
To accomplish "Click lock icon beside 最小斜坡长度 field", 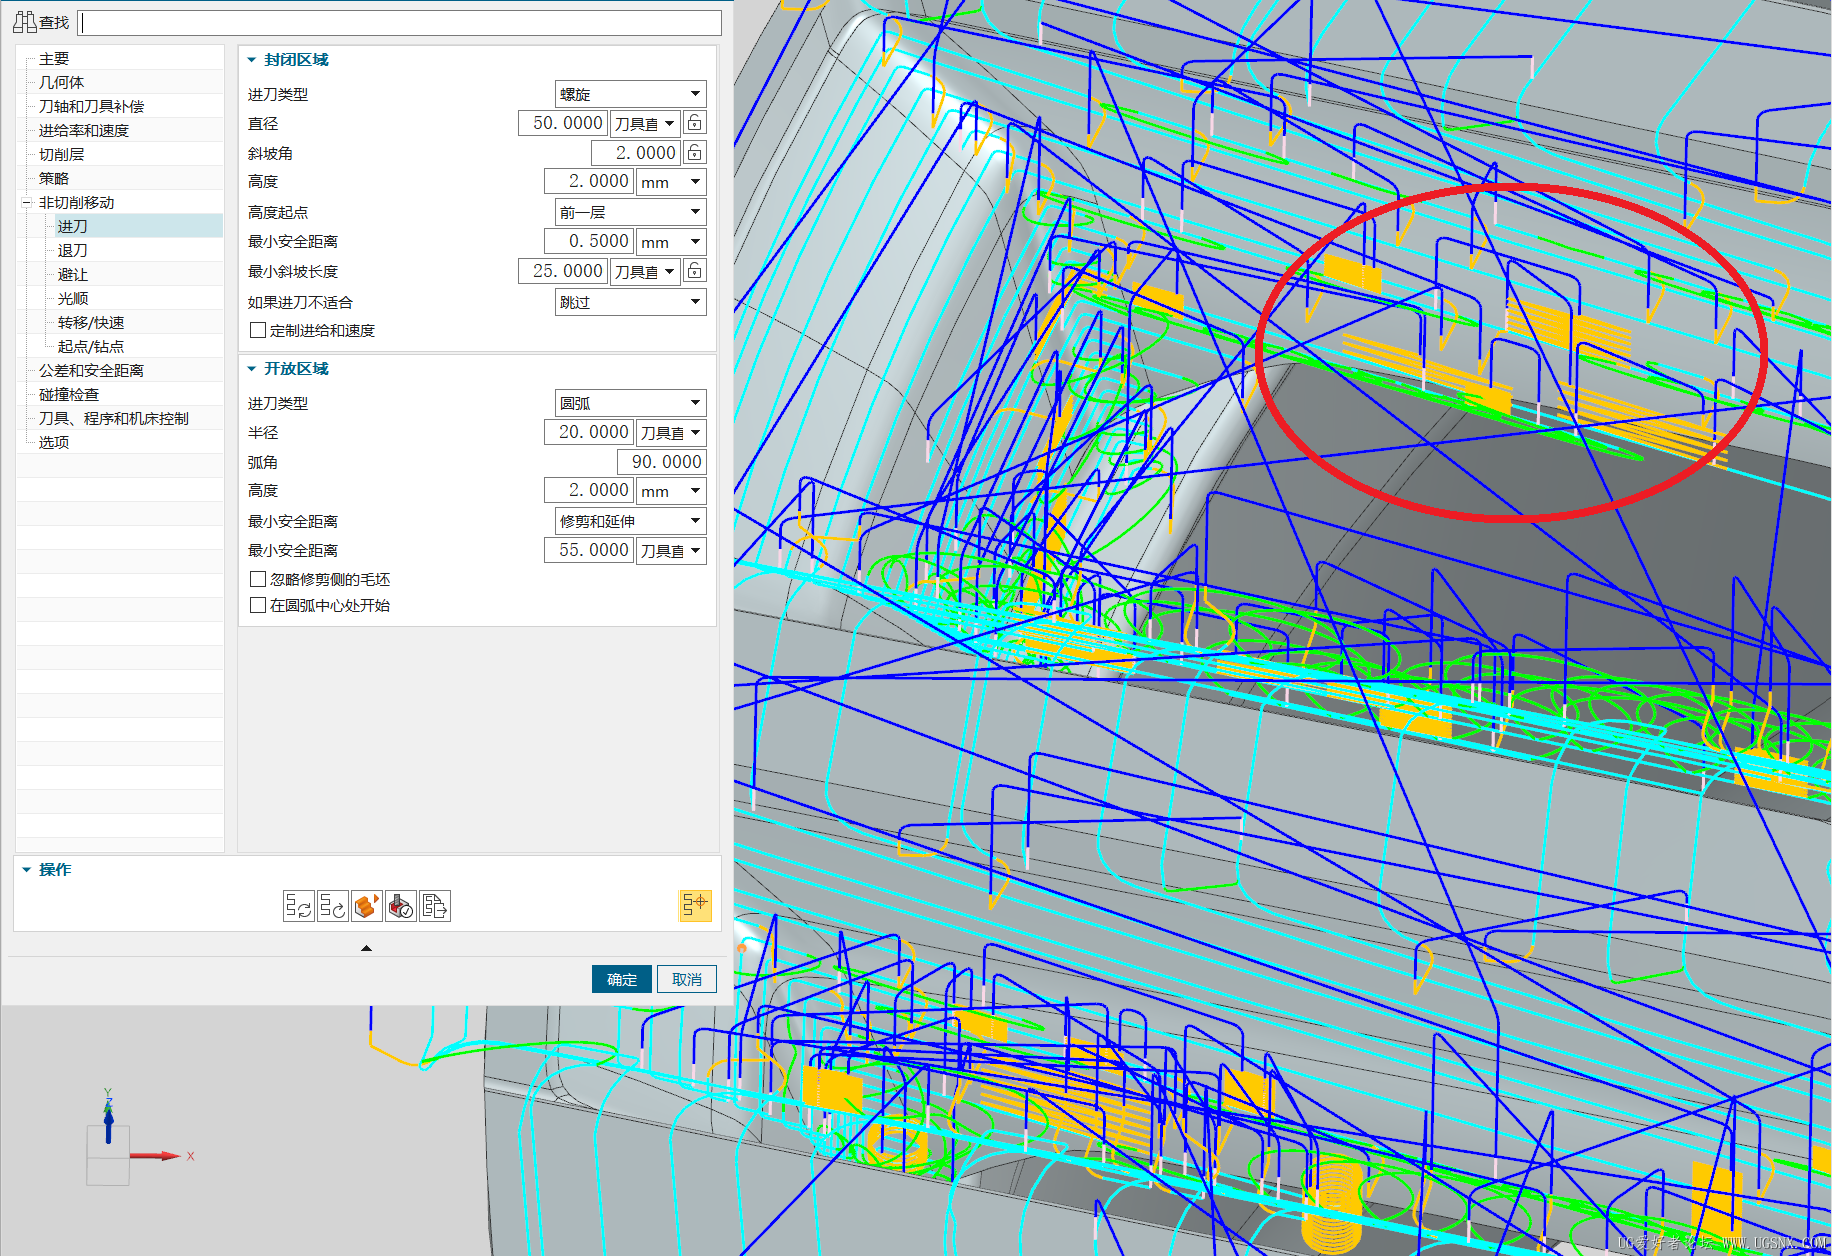I will pyautogui.click(x=695, y=271).
